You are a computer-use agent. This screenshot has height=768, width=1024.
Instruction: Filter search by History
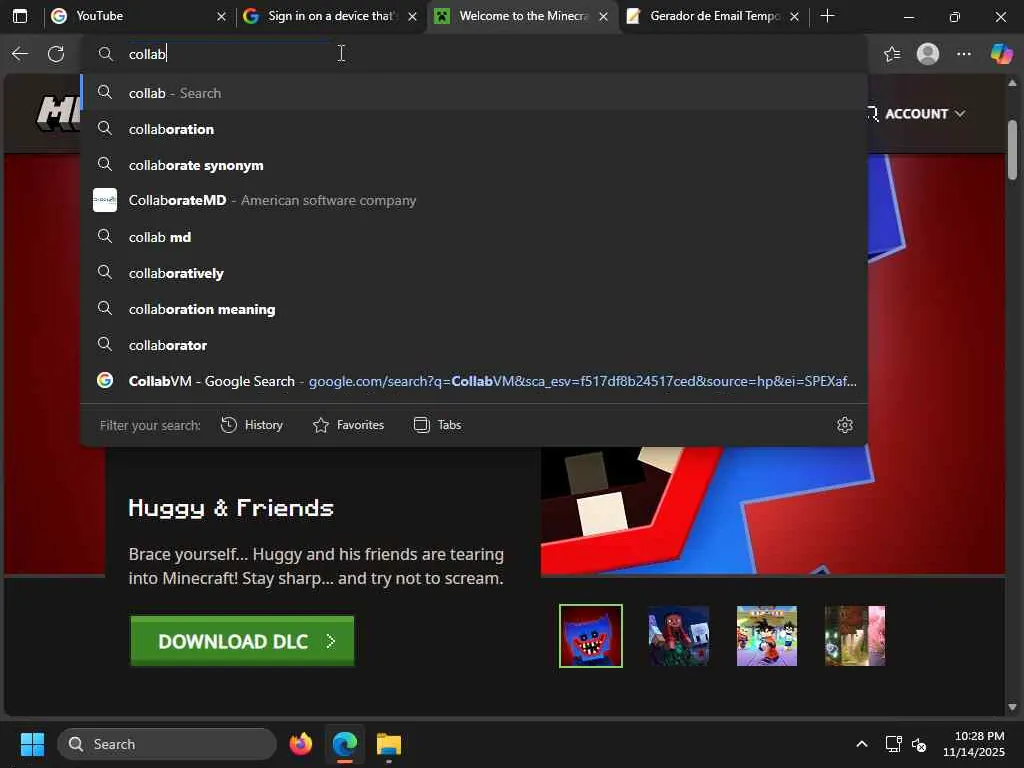(252, 425)
